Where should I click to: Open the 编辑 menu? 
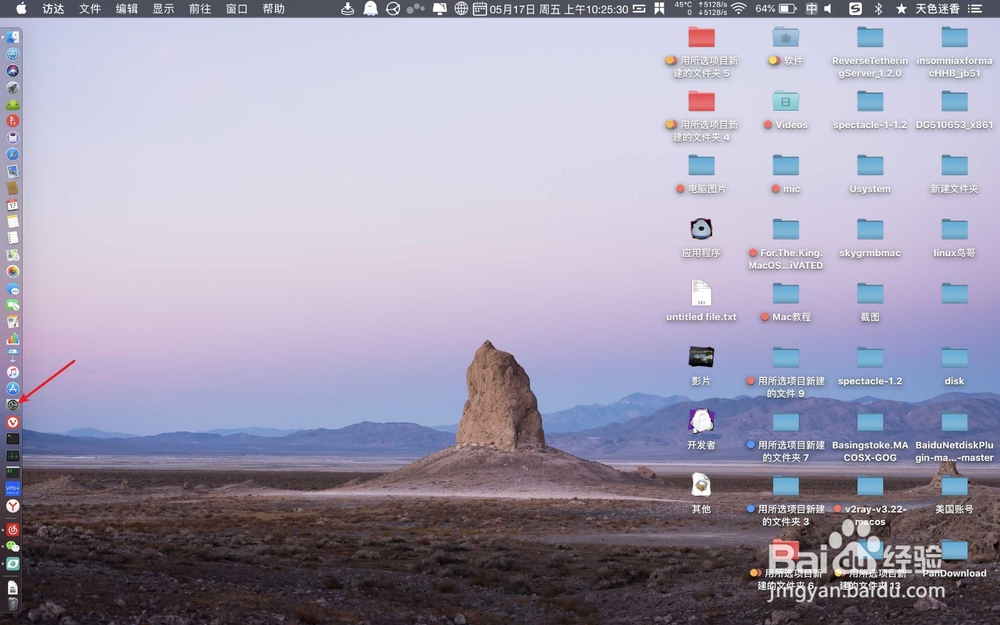[x=126, y=8]
